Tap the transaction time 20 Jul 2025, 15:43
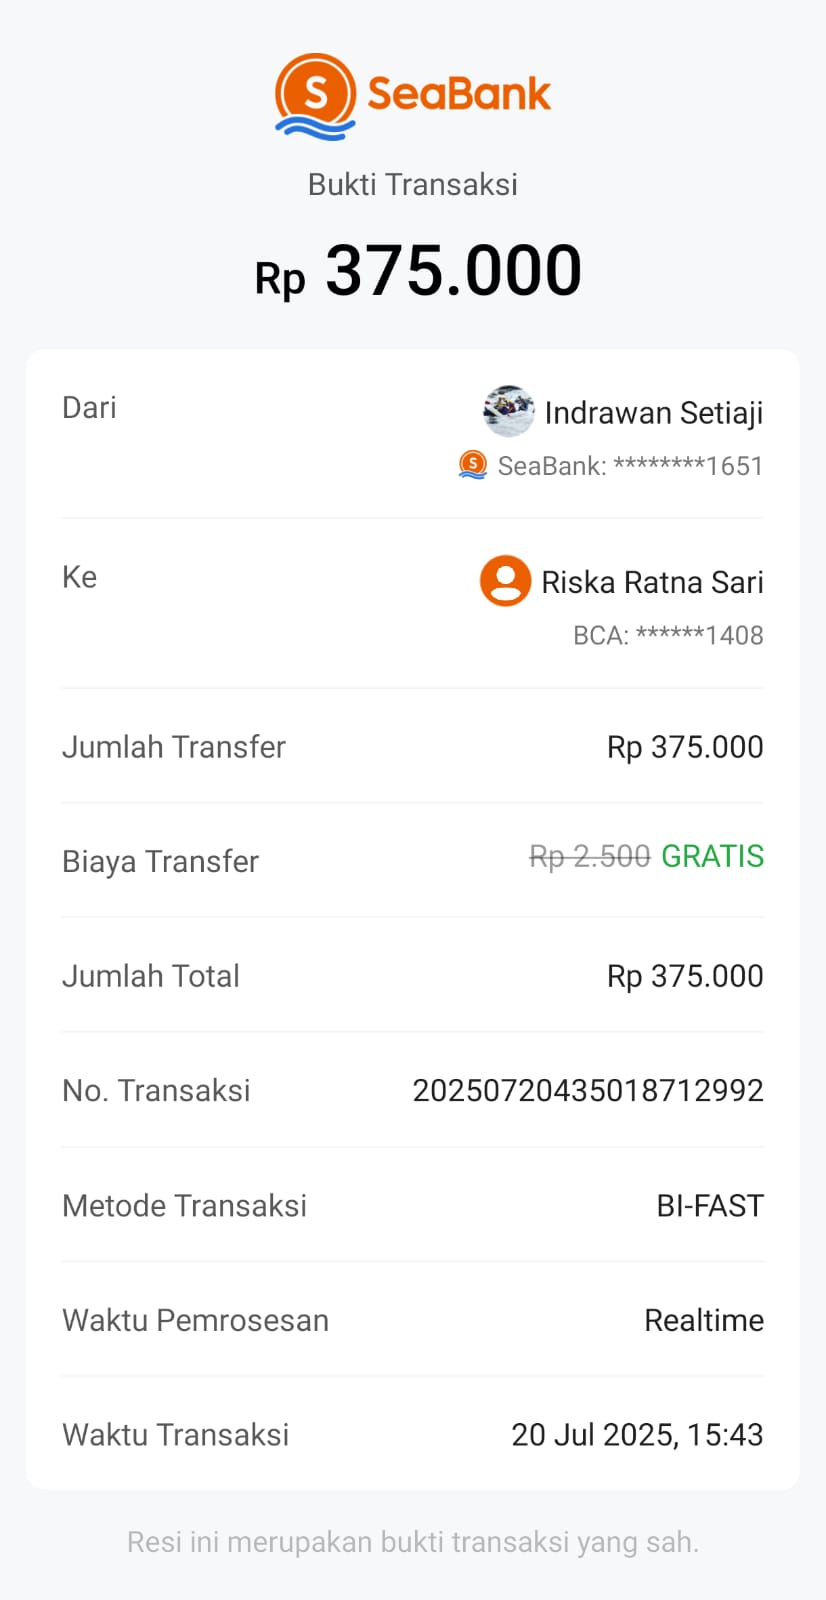 coord(637,1434)
